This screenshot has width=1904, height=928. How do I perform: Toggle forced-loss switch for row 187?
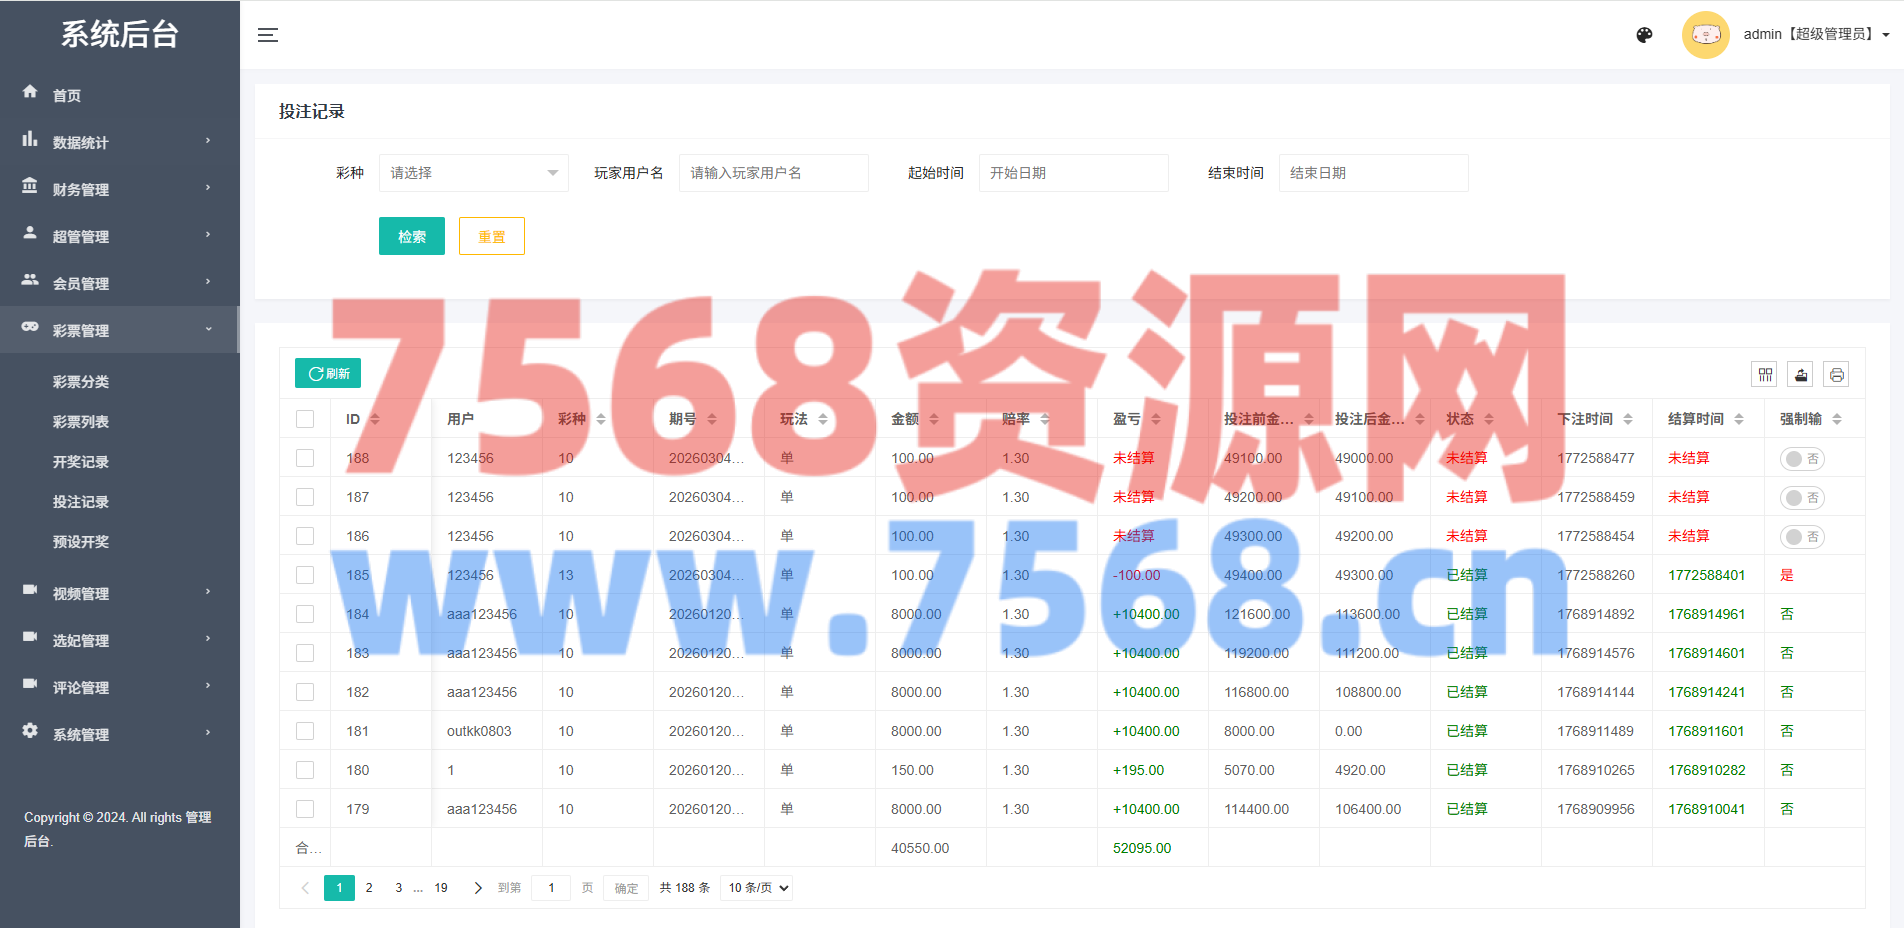[x=1801, y=498]
